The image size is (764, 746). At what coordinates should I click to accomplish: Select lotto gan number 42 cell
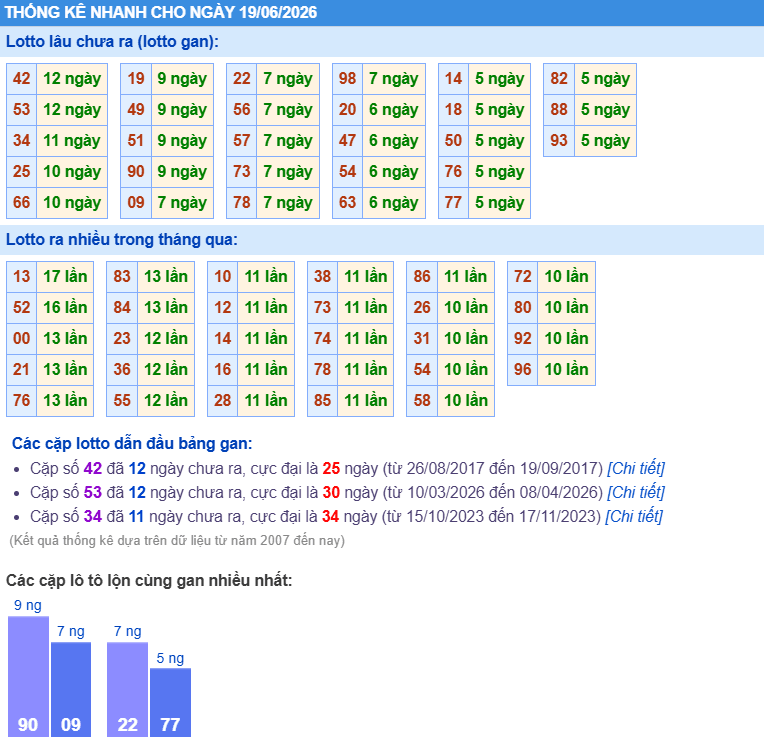[21, 78]
